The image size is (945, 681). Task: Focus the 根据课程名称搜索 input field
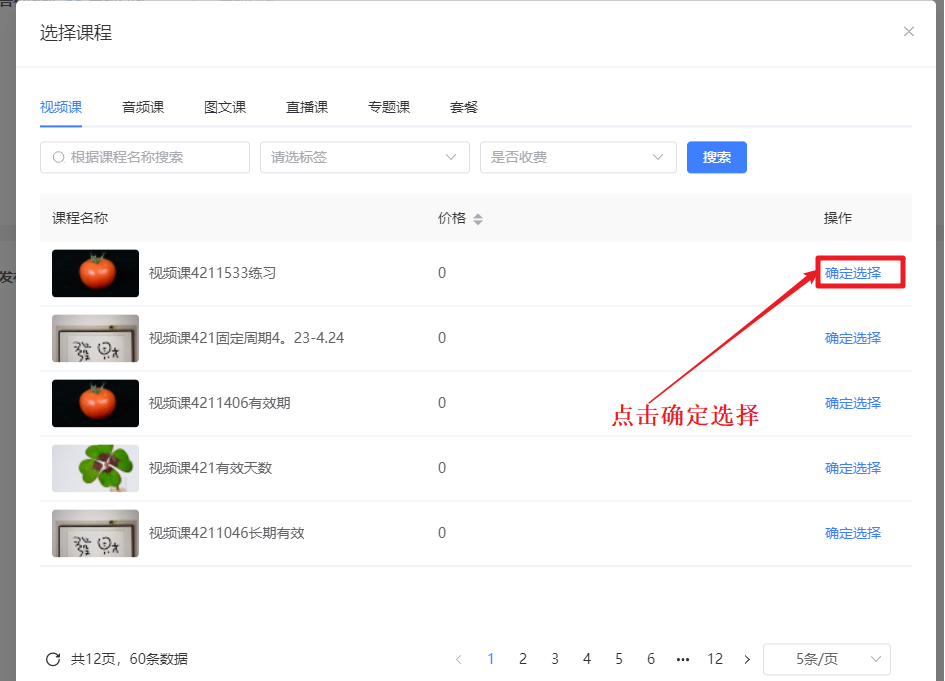coord(145,157)
